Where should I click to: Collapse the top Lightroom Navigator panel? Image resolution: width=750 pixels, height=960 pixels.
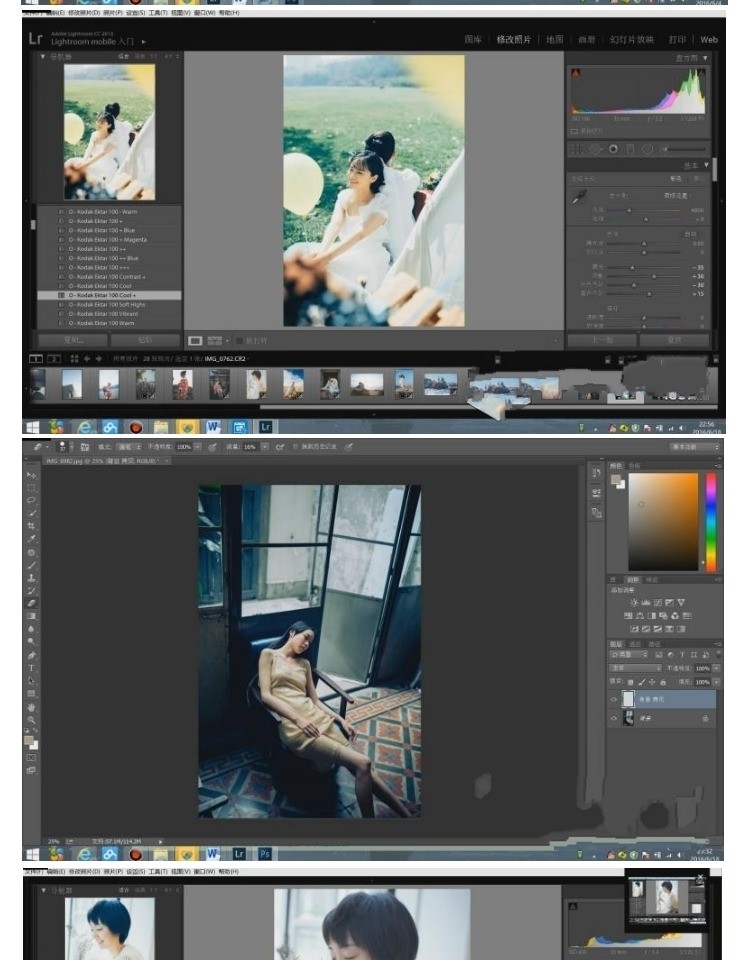coord(43,56)
